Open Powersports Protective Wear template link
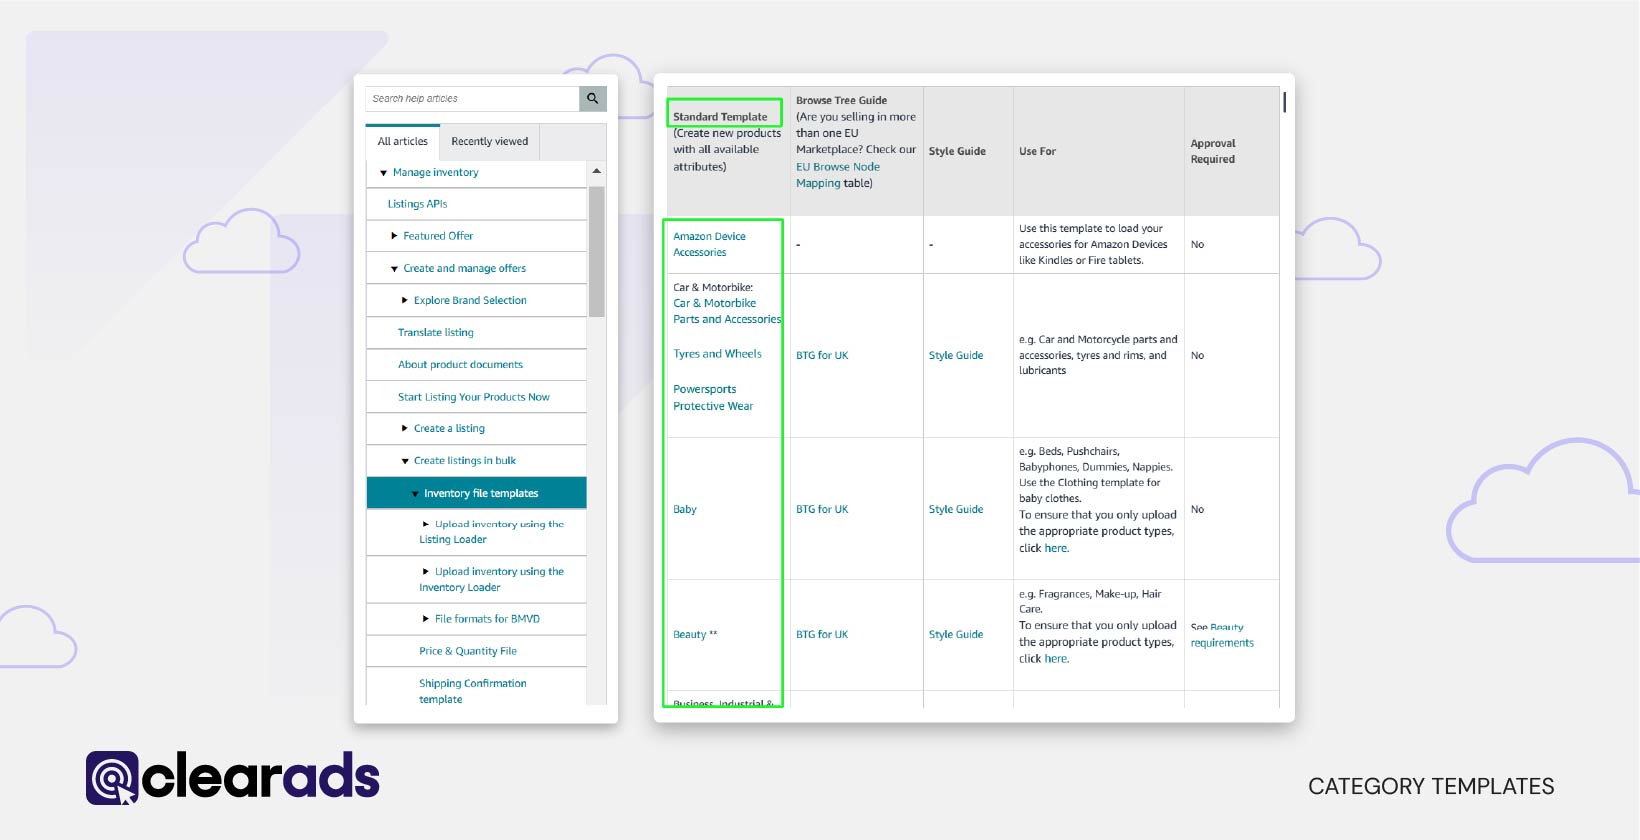1640x840 pixels. coord(713,398)
